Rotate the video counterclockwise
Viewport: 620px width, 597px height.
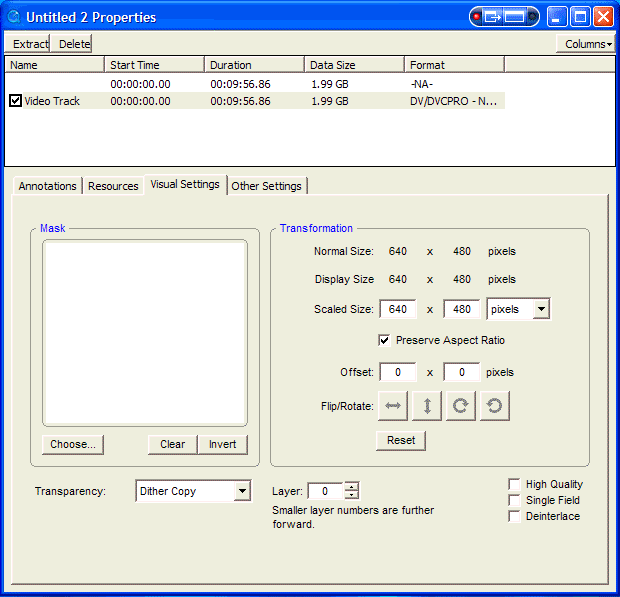pos(493,406)
